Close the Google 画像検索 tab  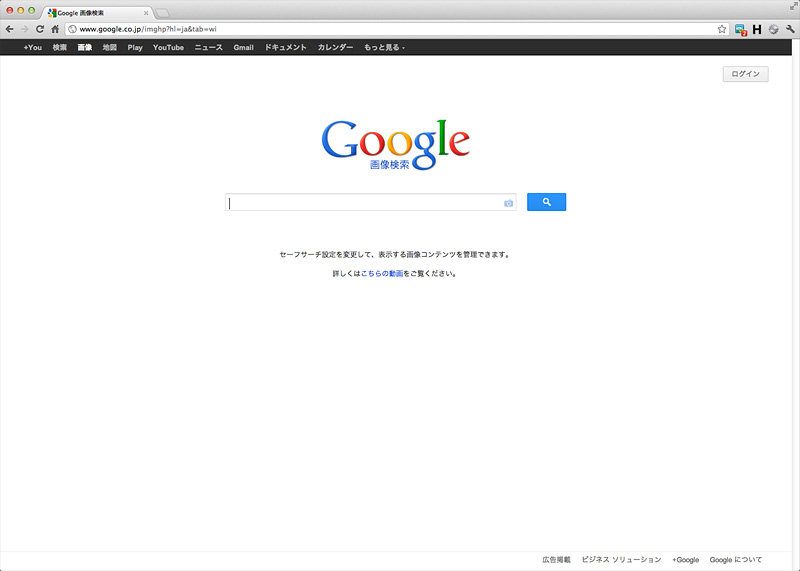(x=146, y=13)
